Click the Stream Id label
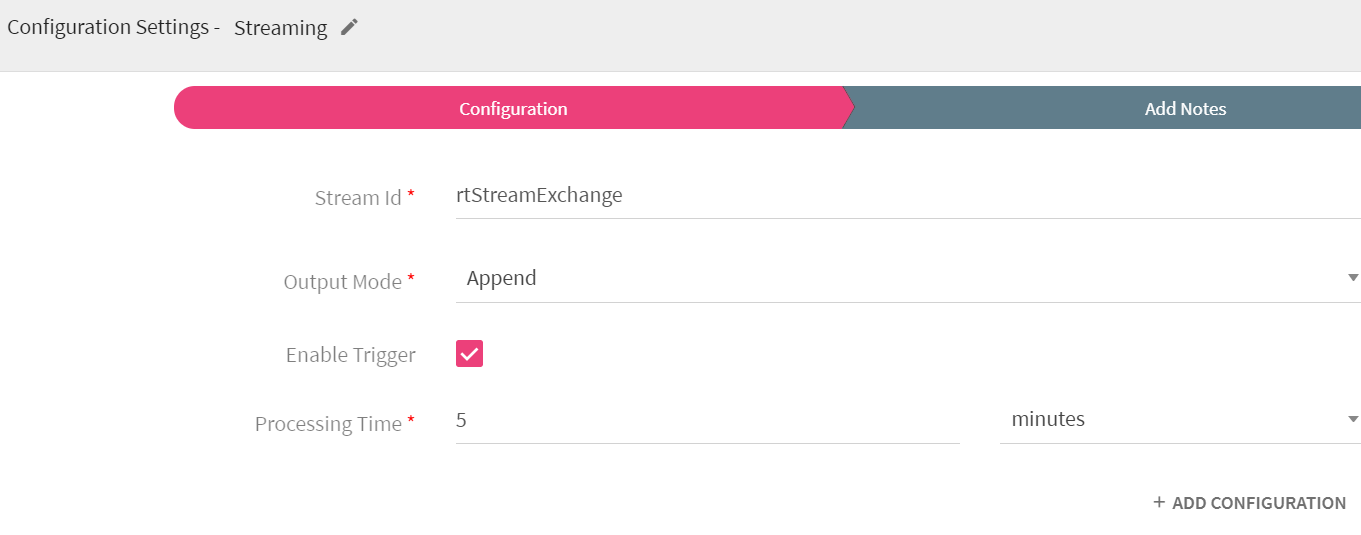1361x535 pixels. click(x=358, y=198)
